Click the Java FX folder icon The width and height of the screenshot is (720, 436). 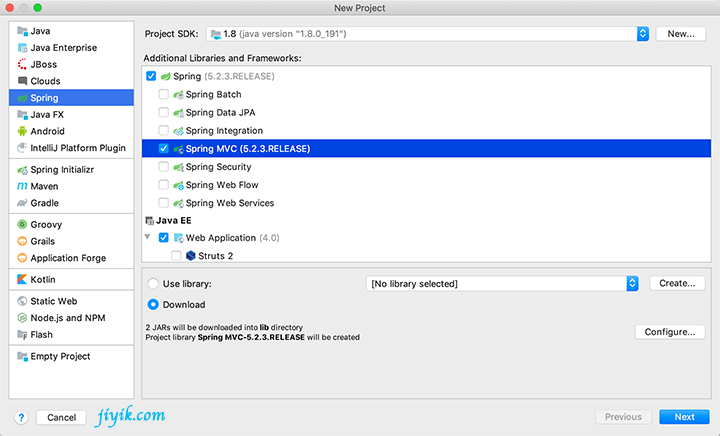(x=22, y=114)
